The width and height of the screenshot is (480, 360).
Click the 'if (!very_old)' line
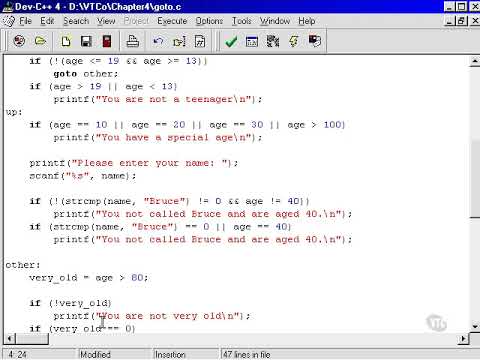pos(70,303)
